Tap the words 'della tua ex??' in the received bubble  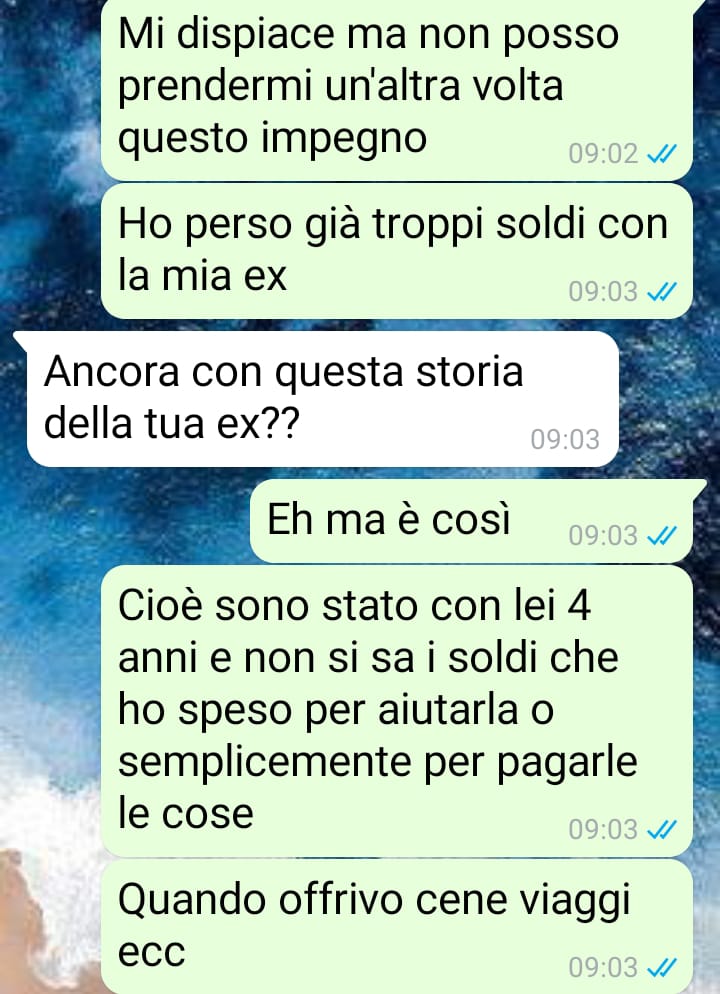coord(171,423)
